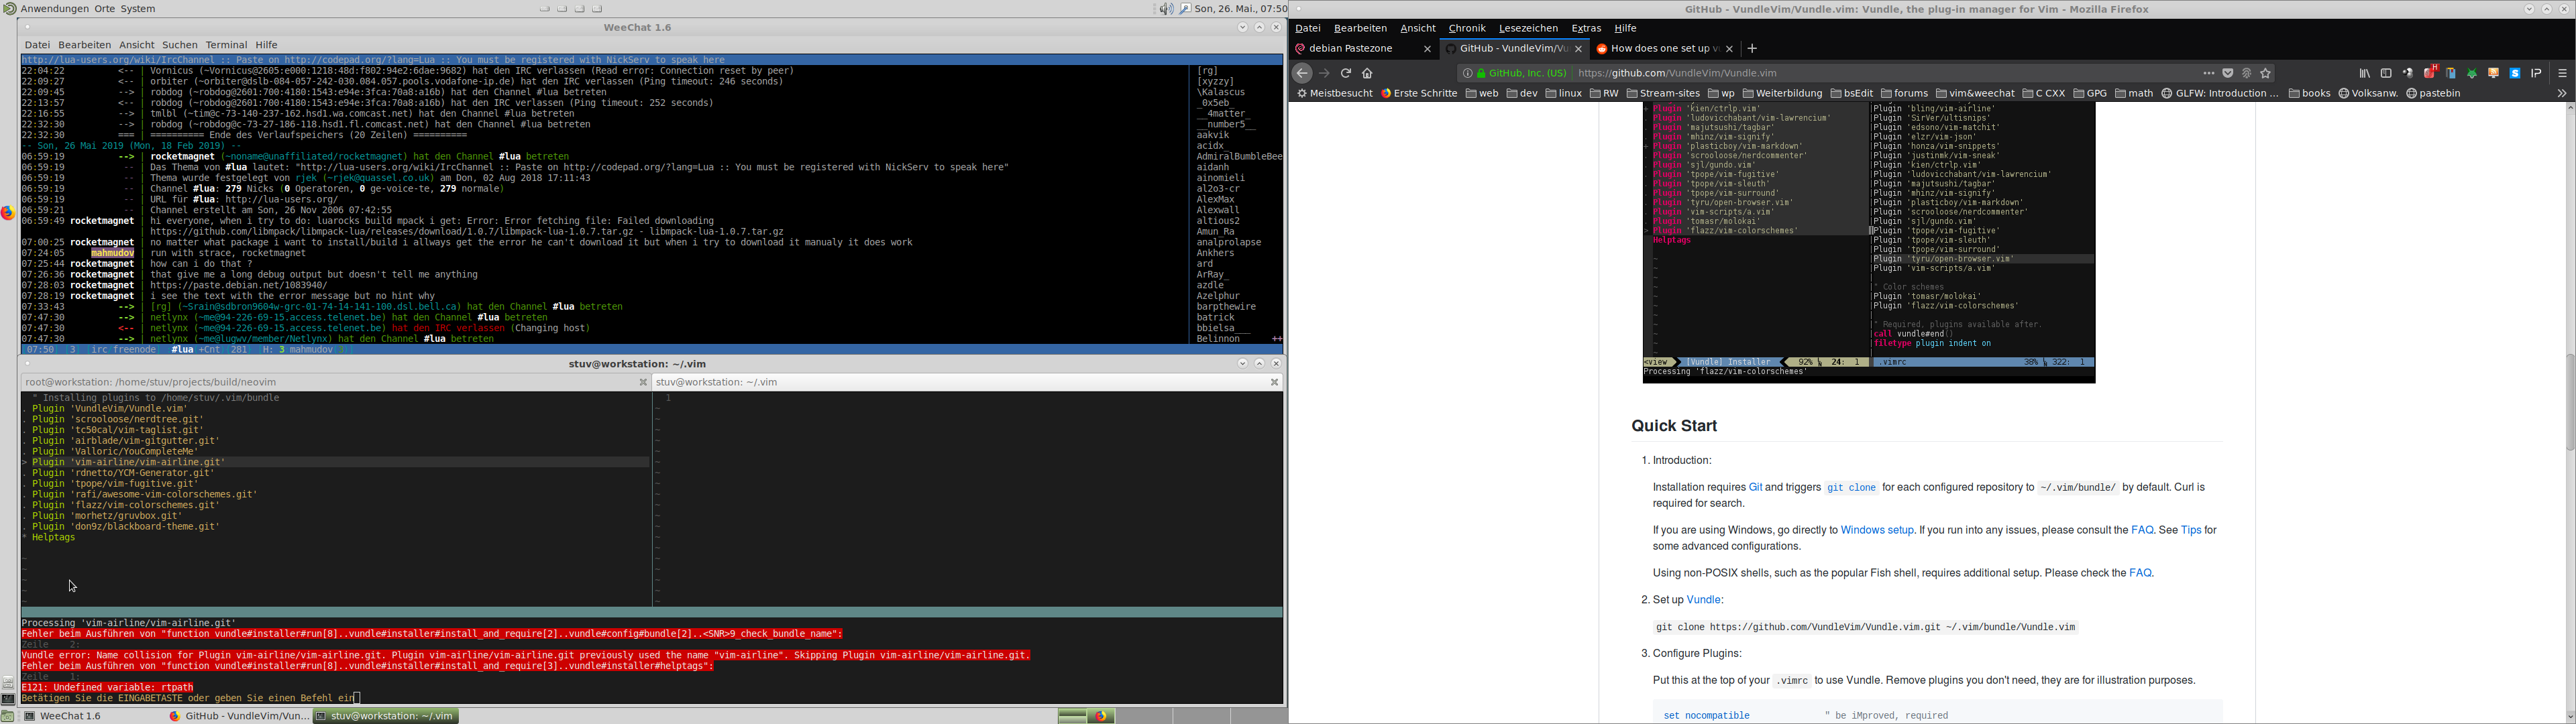The image size is (2576, 724).
Task: Reload the GitHub Vundle page
Action: coord(1346,73)
